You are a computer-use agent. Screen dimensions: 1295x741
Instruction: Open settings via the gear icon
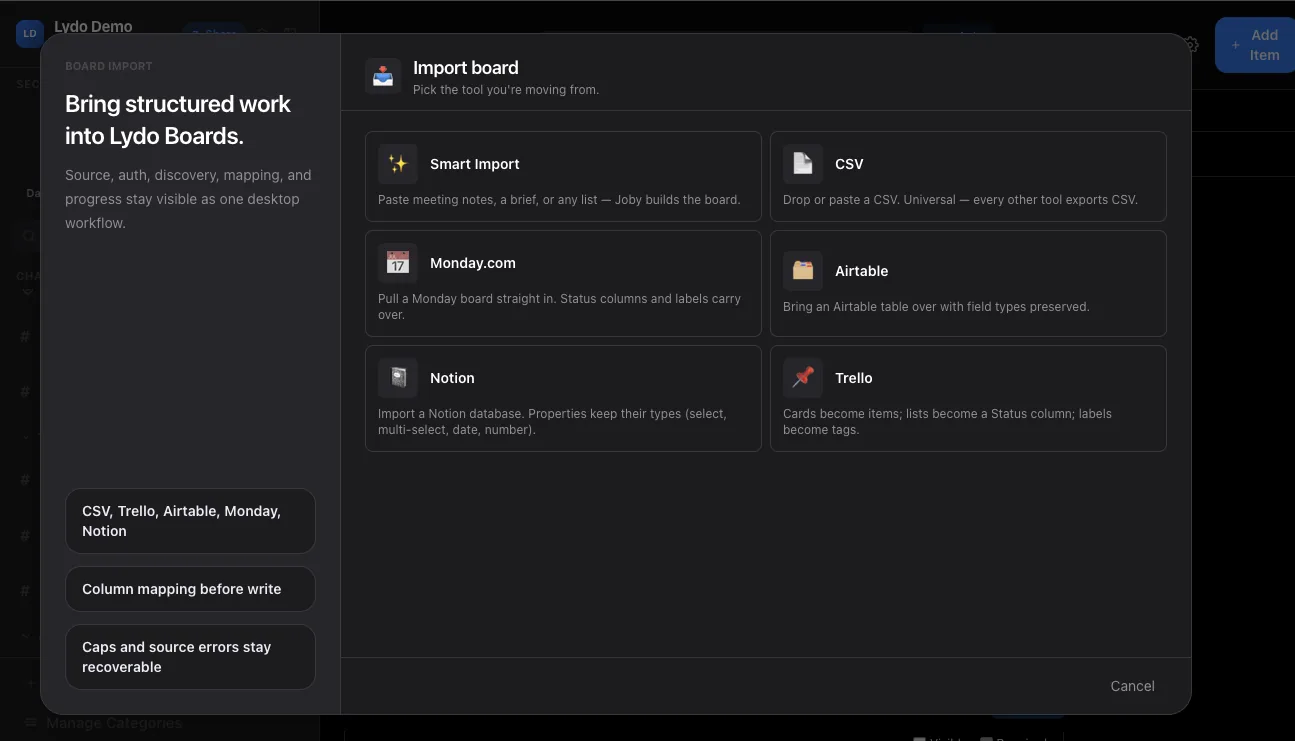tap(1190, 45)
